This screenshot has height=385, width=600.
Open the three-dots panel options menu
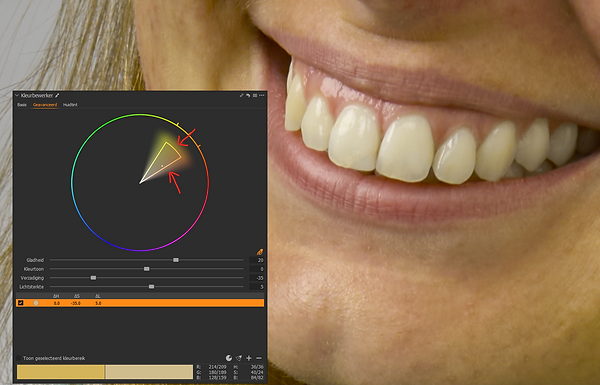coord(262,95)
